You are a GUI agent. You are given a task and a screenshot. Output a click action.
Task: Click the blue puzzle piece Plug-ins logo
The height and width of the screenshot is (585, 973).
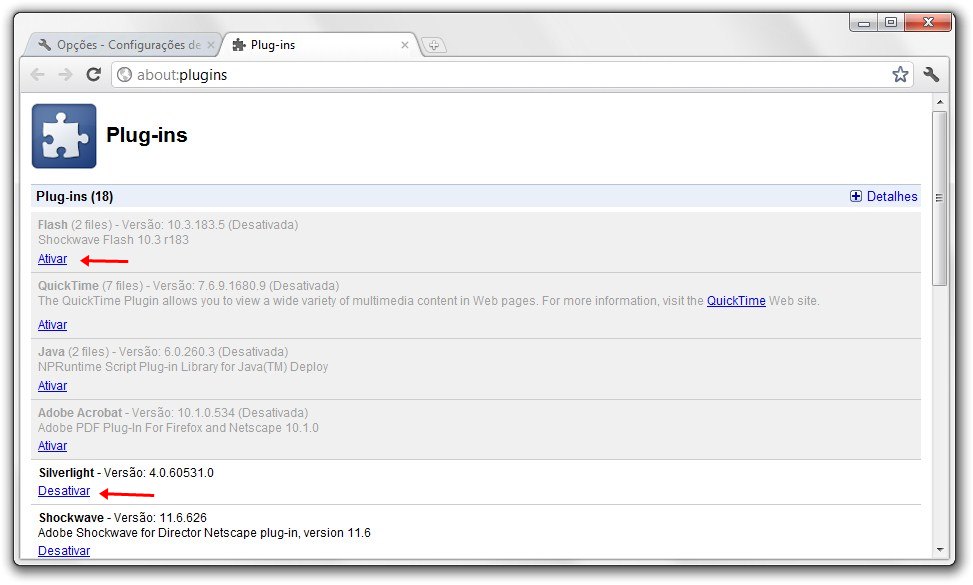64,136
